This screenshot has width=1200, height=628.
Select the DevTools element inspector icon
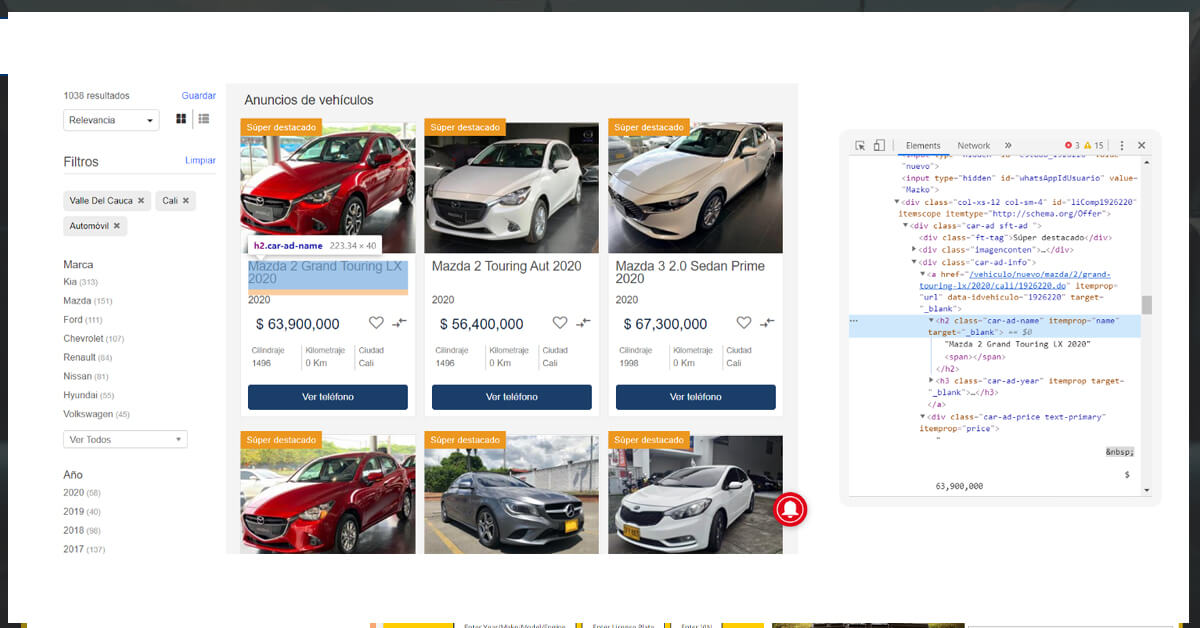860,145
